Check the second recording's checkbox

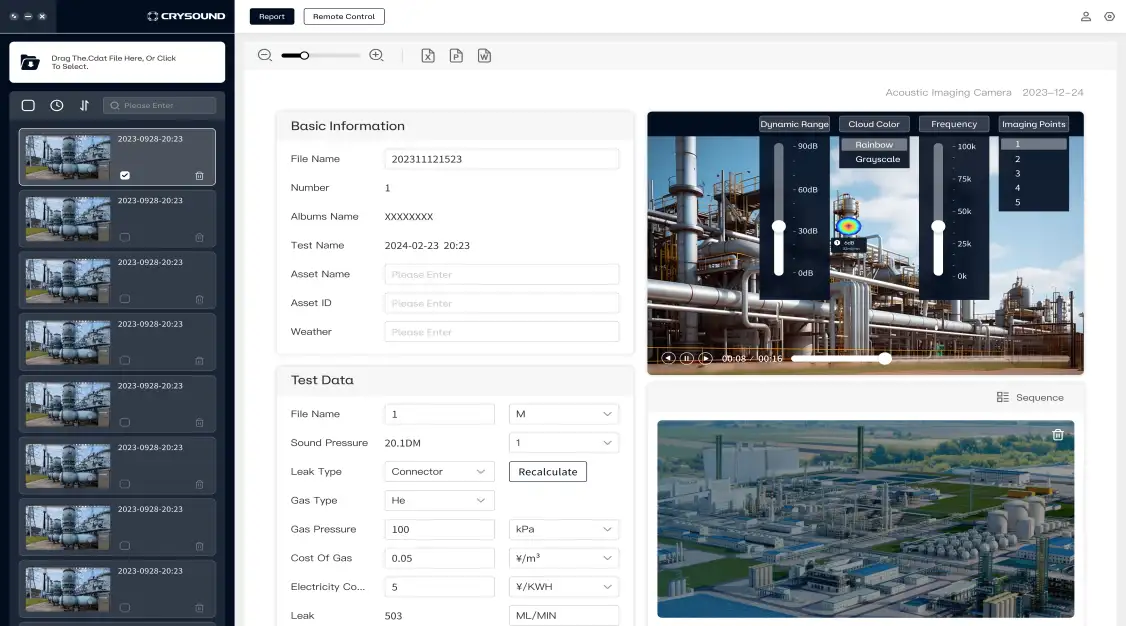coord(125,237)
